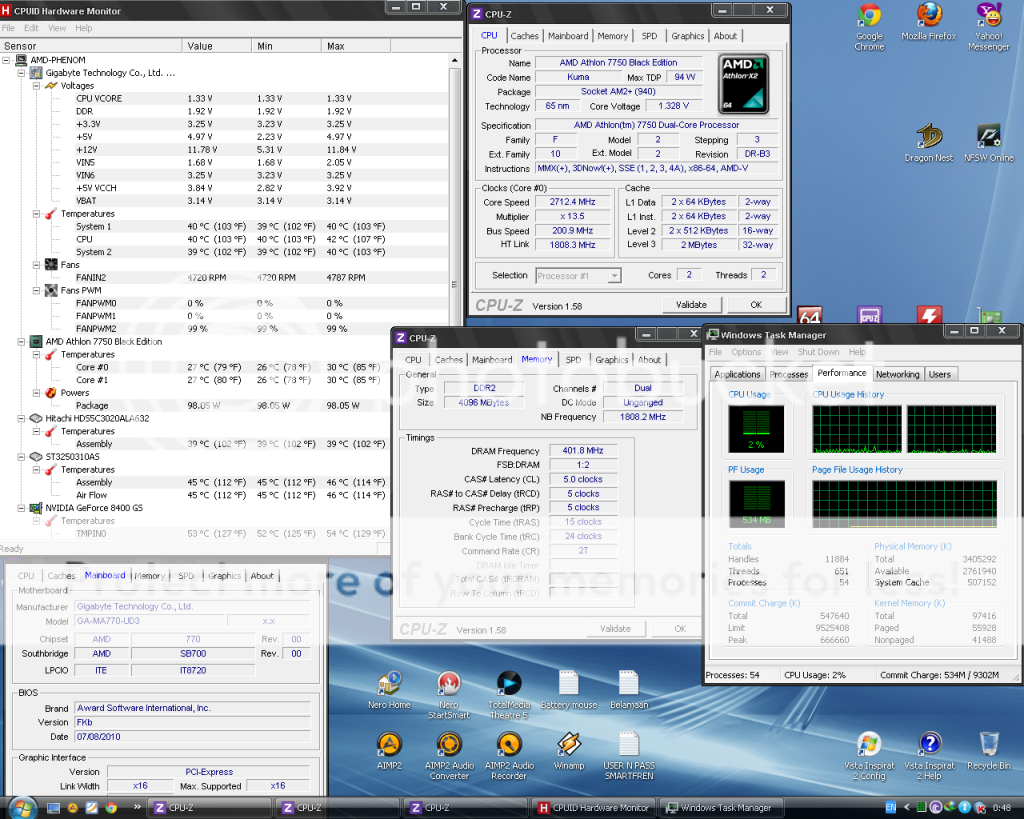Switch to Networking tab in Task Manager
Image resolution: width=1024 pixels, height=819 pixels.
pyautogui.click(x=897, y=374)
